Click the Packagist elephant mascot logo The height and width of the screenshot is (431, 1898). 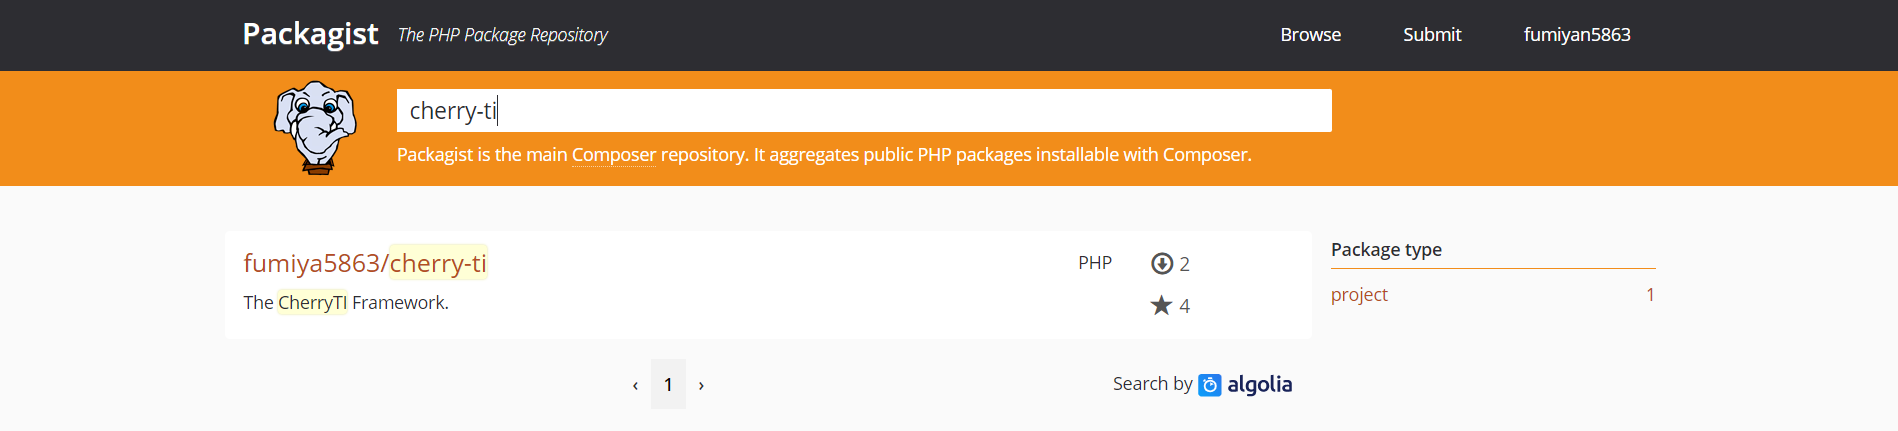pos(316,128)
